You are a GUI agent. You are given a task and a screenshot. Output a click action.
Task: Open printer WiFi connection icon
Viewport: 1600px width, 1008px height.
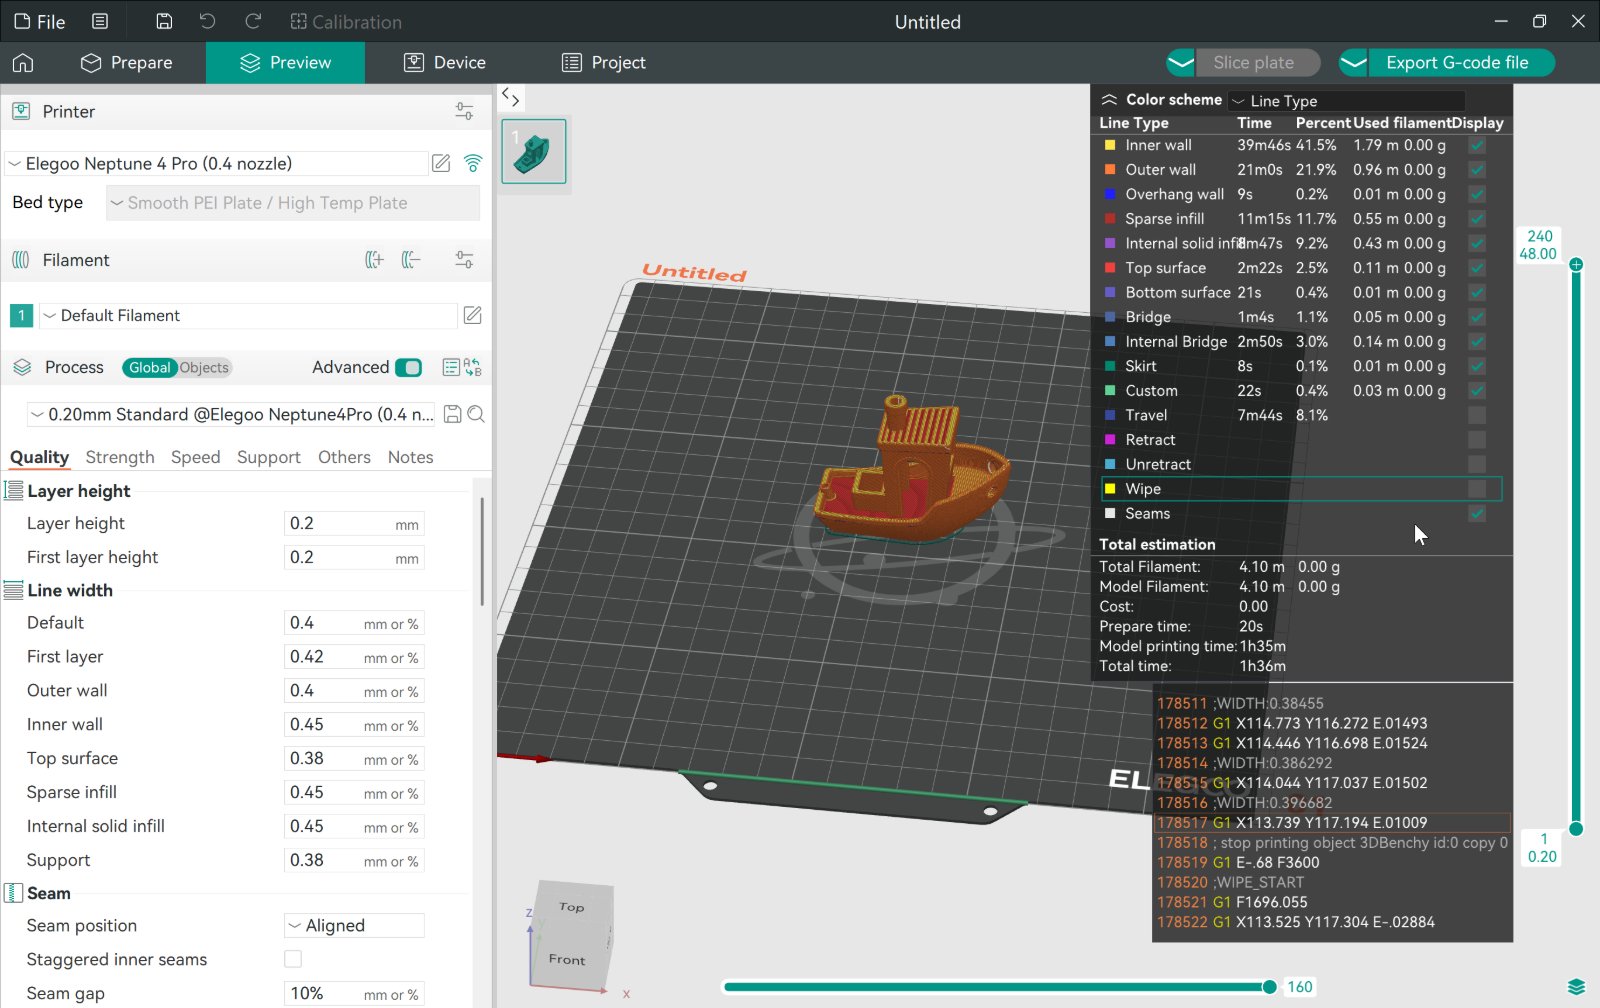pyautogui.click(x=473, y=163)
